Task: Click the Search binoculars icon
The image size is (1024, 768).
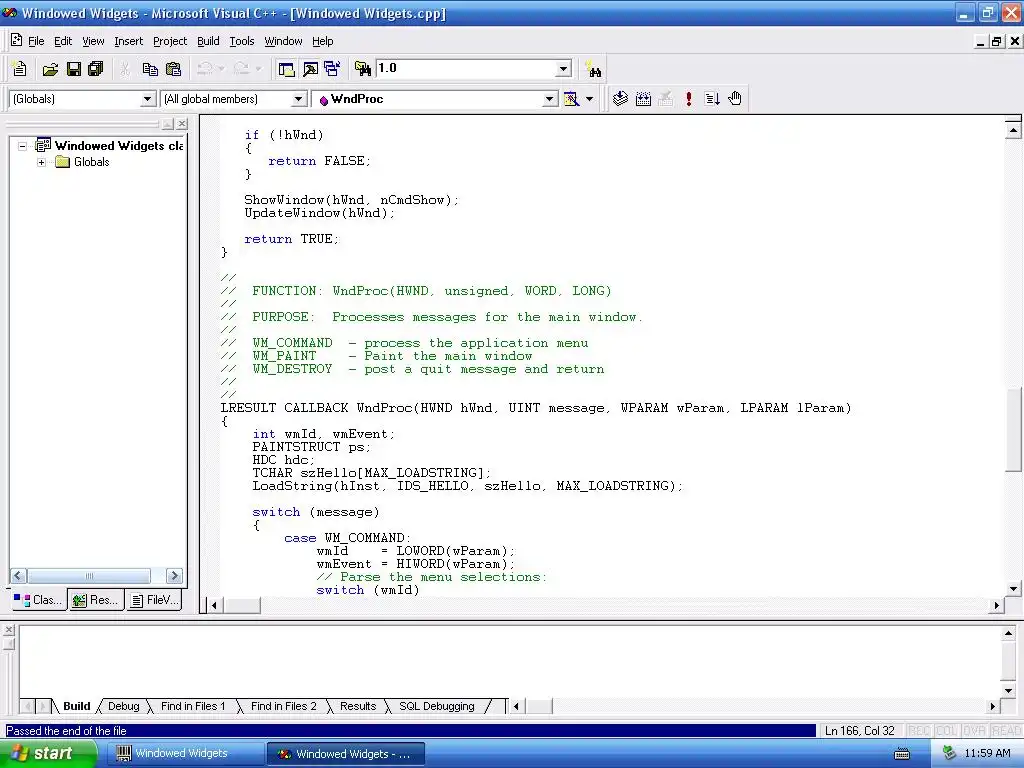Action: pyautogui.click(x=594, y=69)
